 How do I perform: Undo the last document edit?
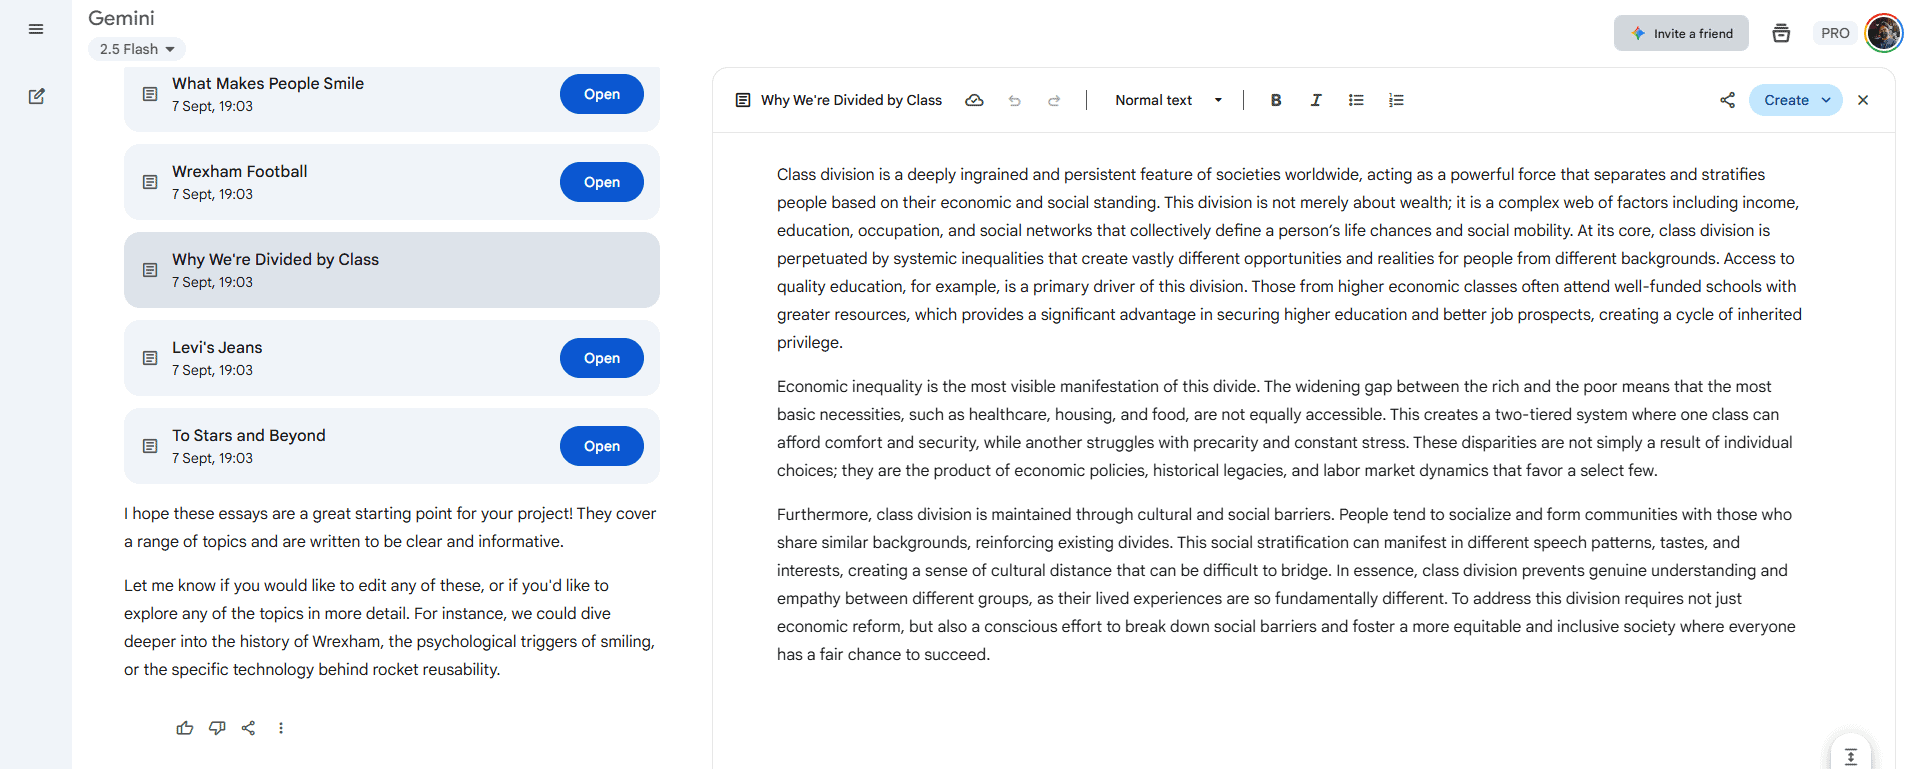tap(1015, 100)
